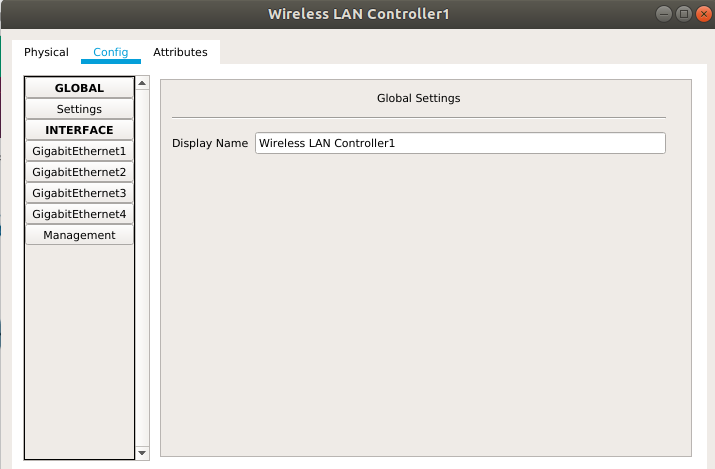Close the Wireless LAN Controller1 window
715x469 pixels.
704,14
